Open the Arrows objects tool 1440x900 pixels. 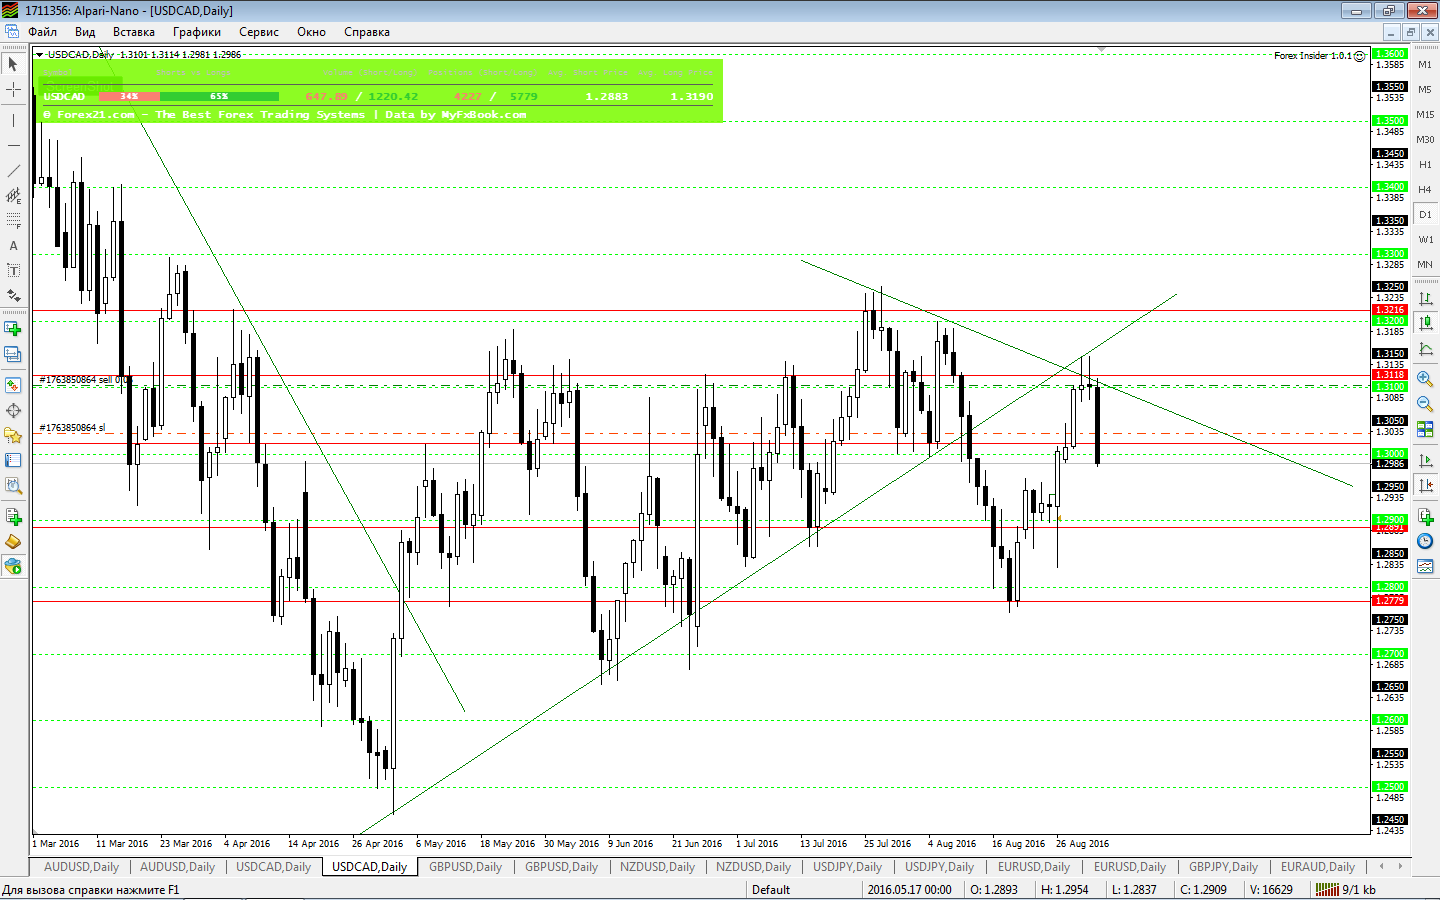coord(13,295)
